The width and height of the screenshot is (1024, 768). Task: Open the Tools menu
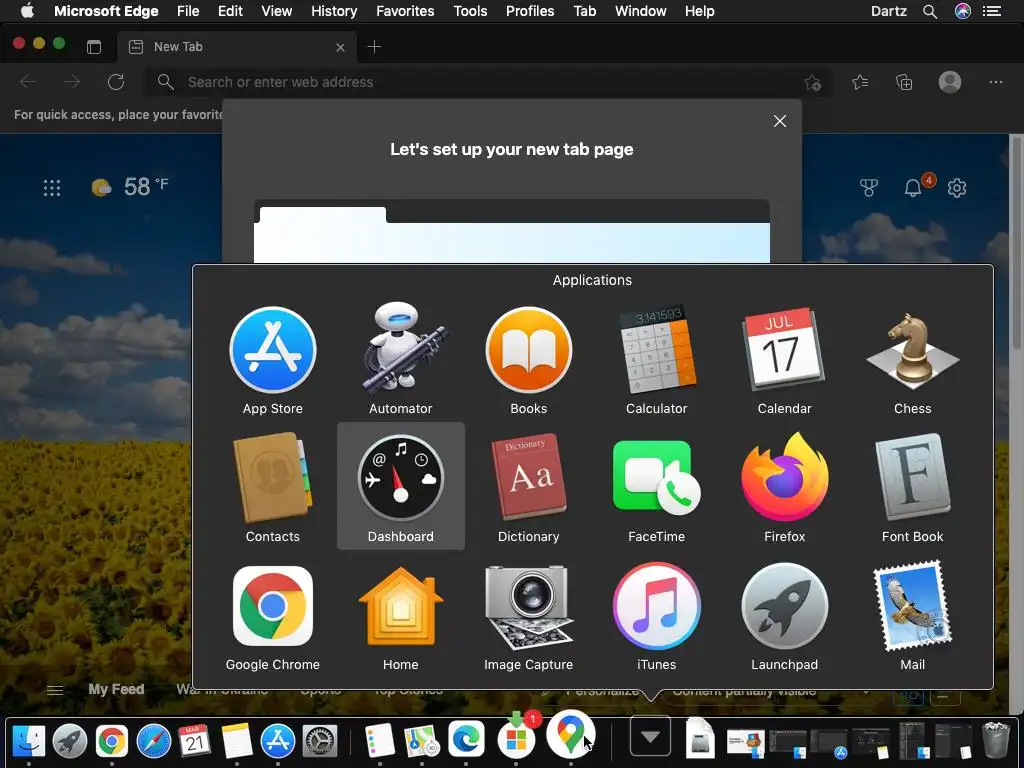[x=470, y=11]
